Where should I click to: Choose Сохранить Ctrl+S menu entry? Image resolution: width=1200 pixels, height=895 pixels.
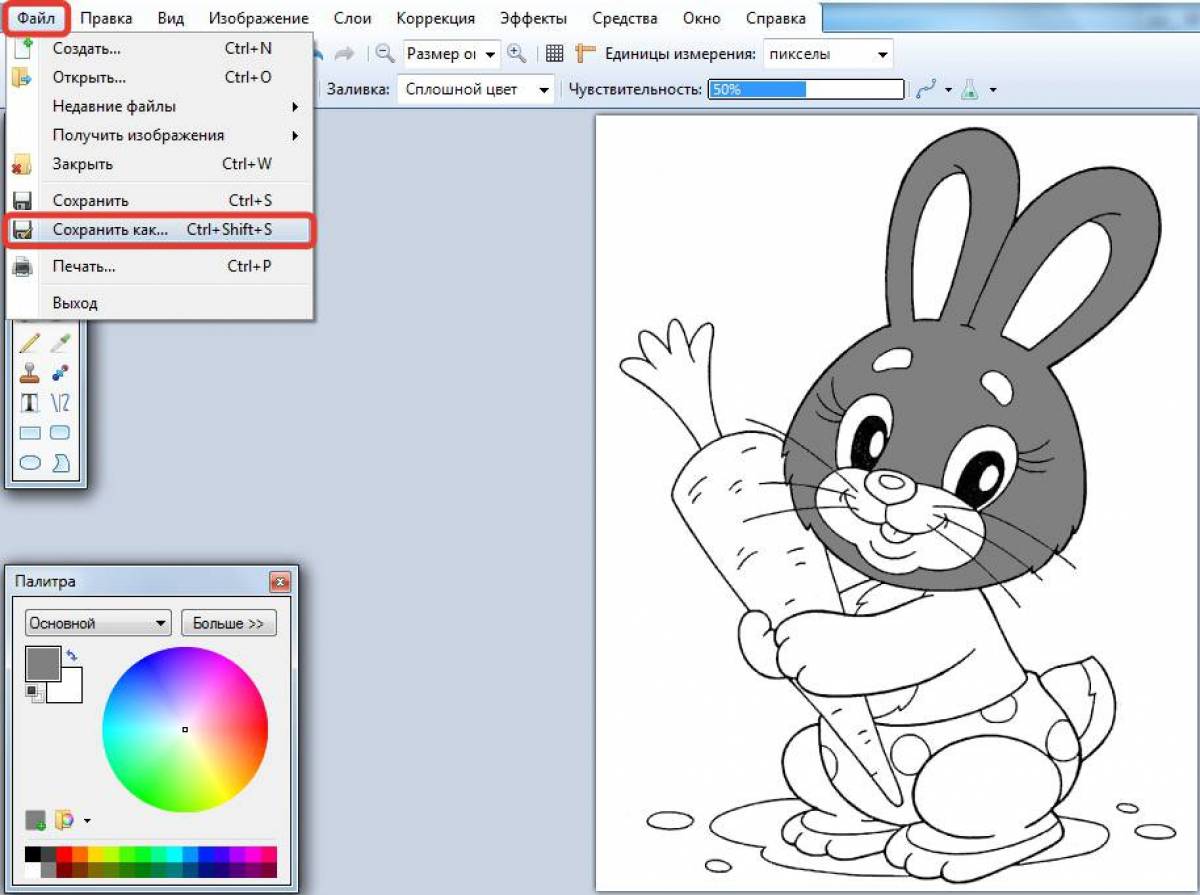tap(160, 201)
